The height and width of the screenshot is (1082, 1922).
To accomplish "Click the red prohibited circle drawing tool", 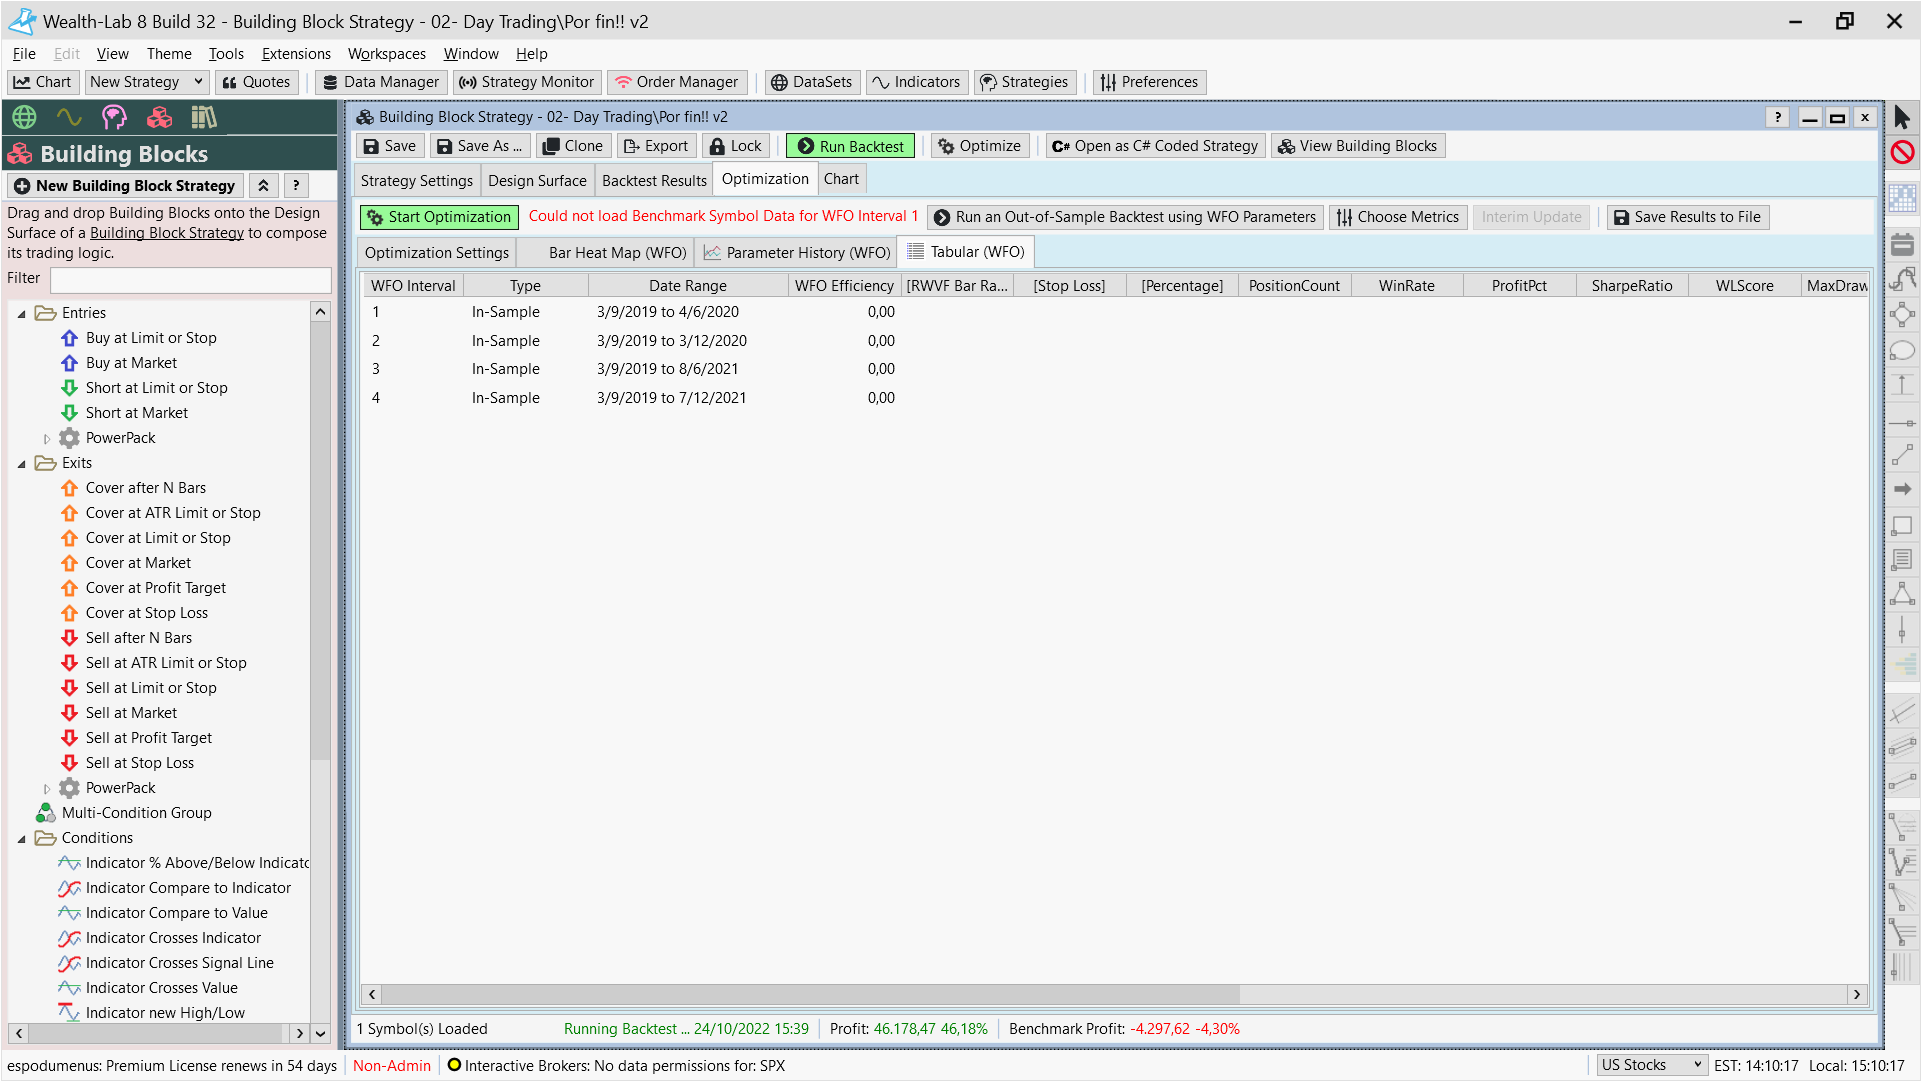I will tap(1902, 153).
